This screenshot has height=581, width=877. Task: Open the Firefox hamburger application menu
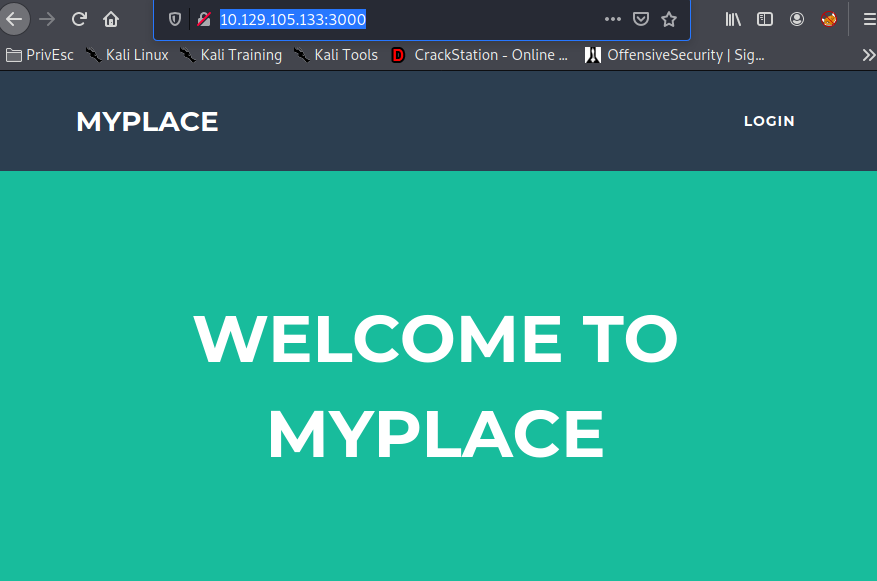(869, 19)
